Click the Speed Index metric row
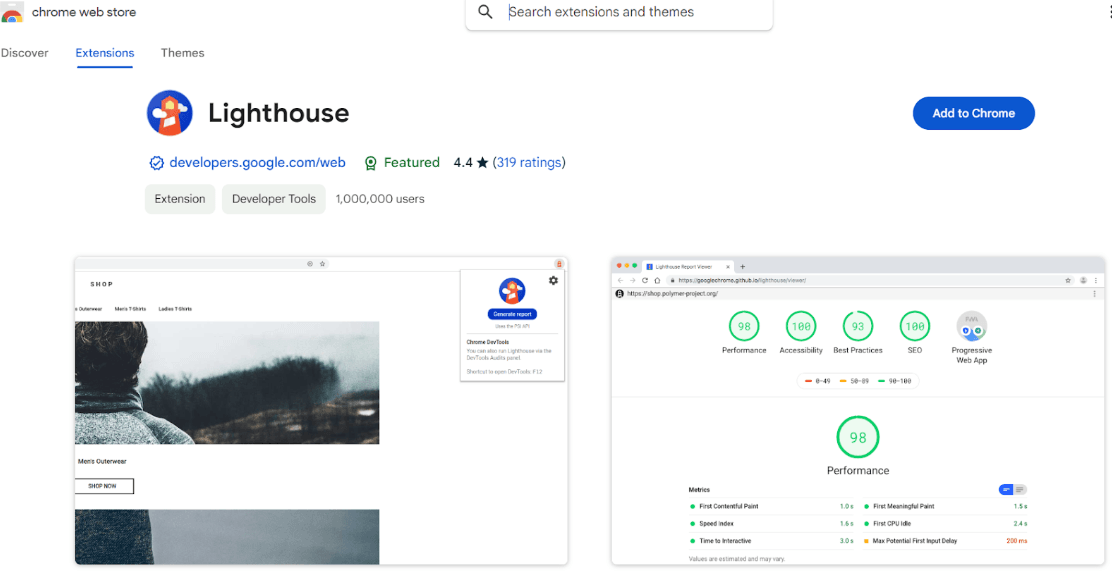The height and width of the screenshot is (572, 1112). (772, 524)
